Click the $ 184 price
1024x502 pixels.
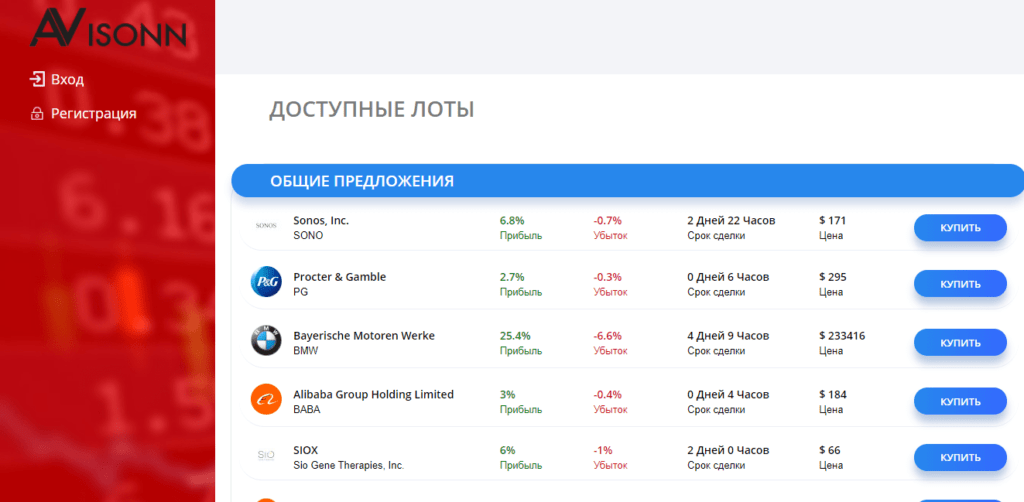tap(833, 394)
